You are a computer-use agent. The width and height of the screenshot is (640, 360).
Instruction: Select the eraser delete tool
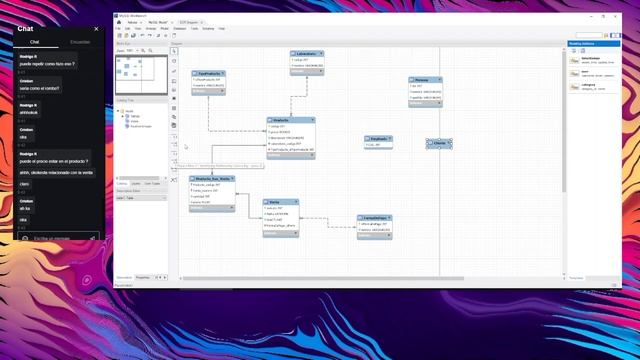174,71
